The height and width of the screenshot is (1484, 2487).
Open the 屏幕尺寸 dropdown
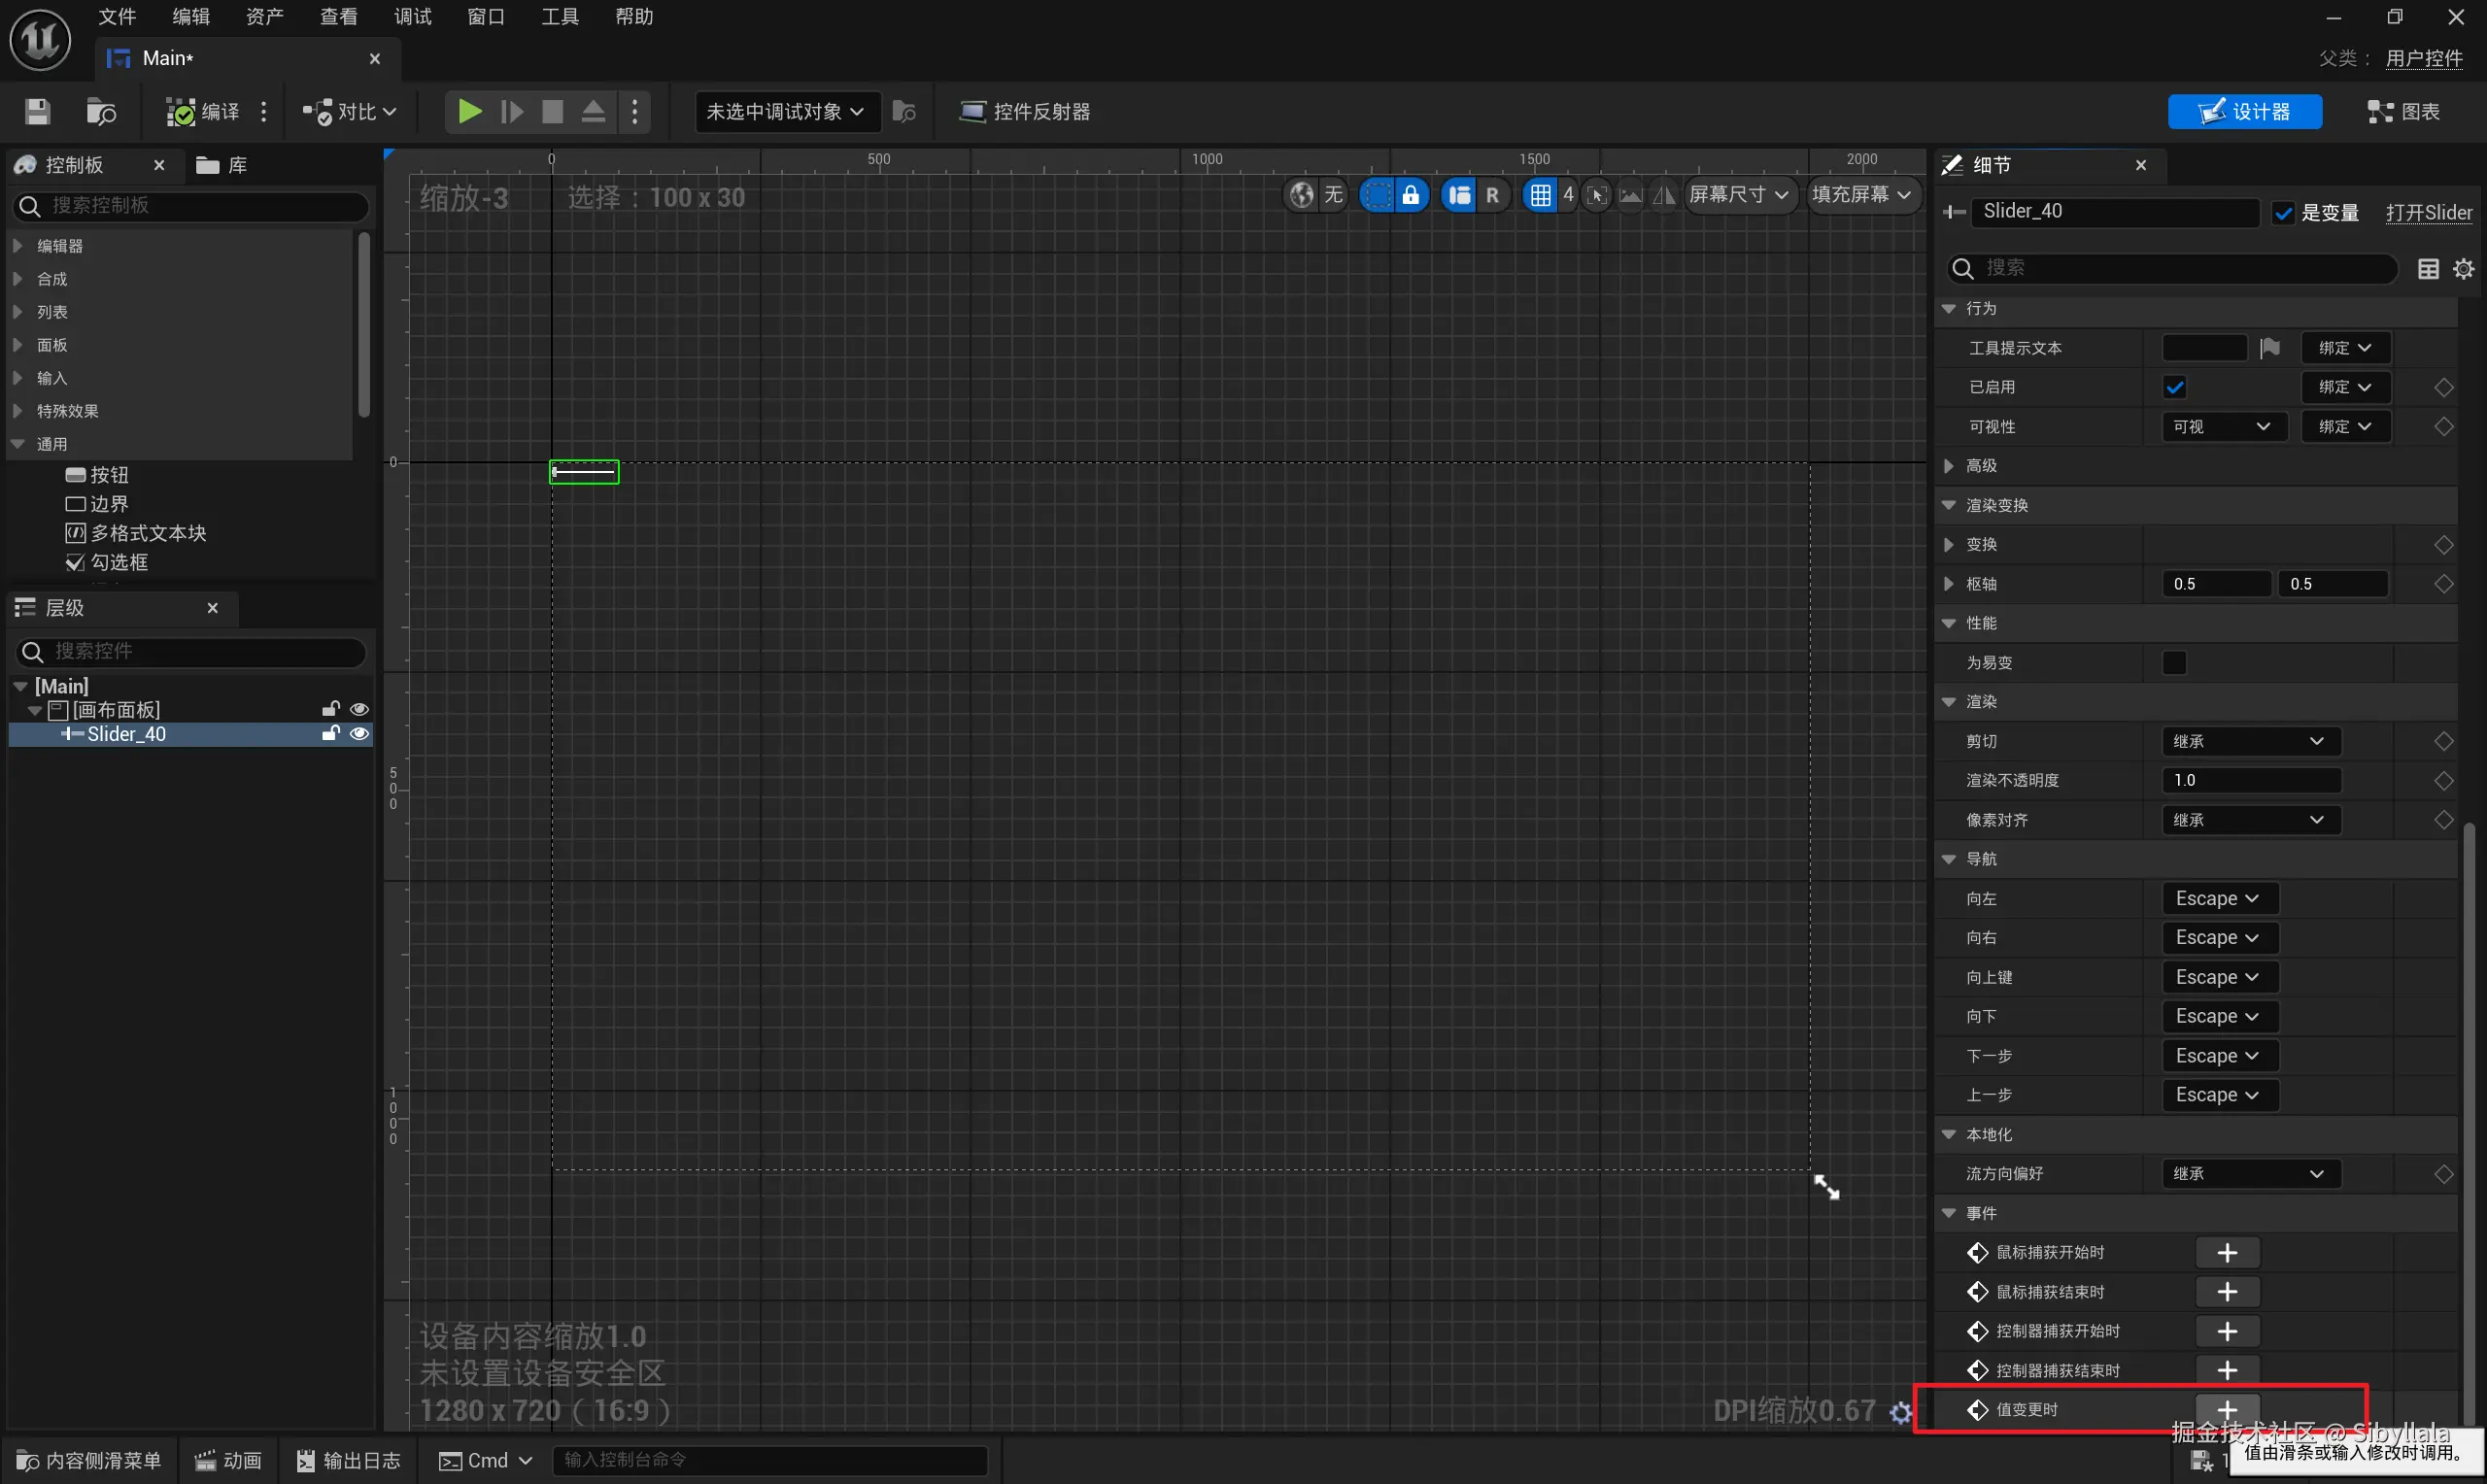coord(1738,195)
